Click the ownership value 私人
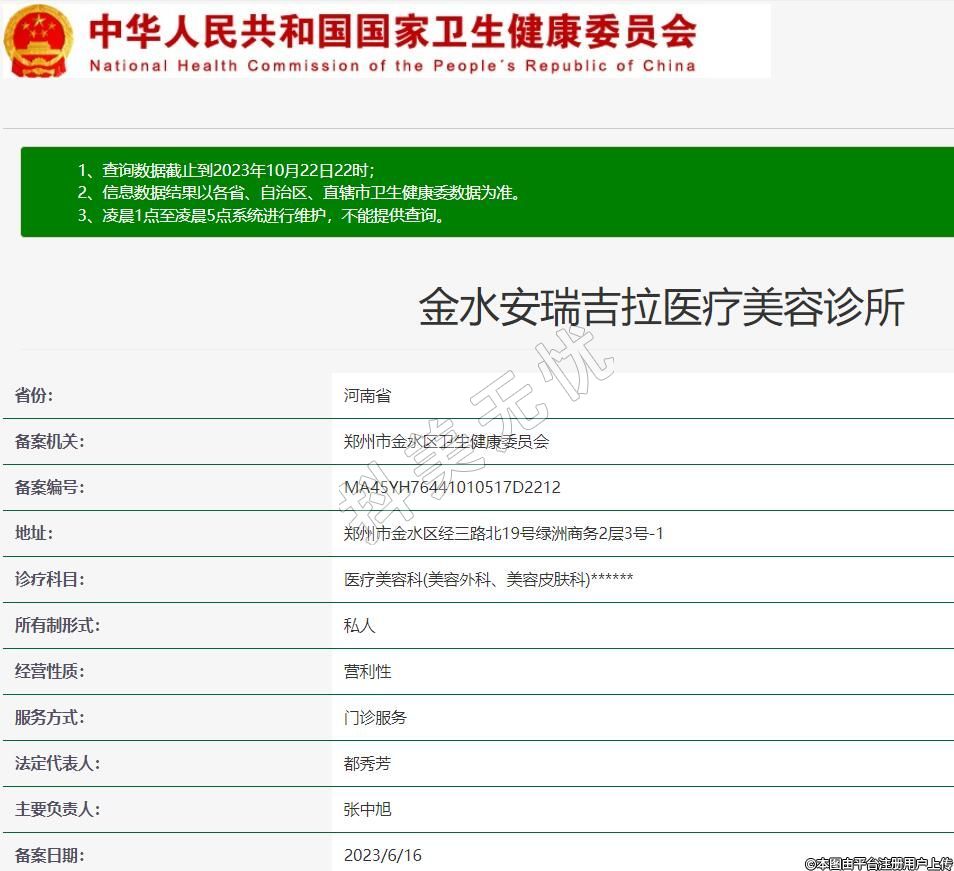This screenshot has width=954, height=871. click(x=359, y=625)
